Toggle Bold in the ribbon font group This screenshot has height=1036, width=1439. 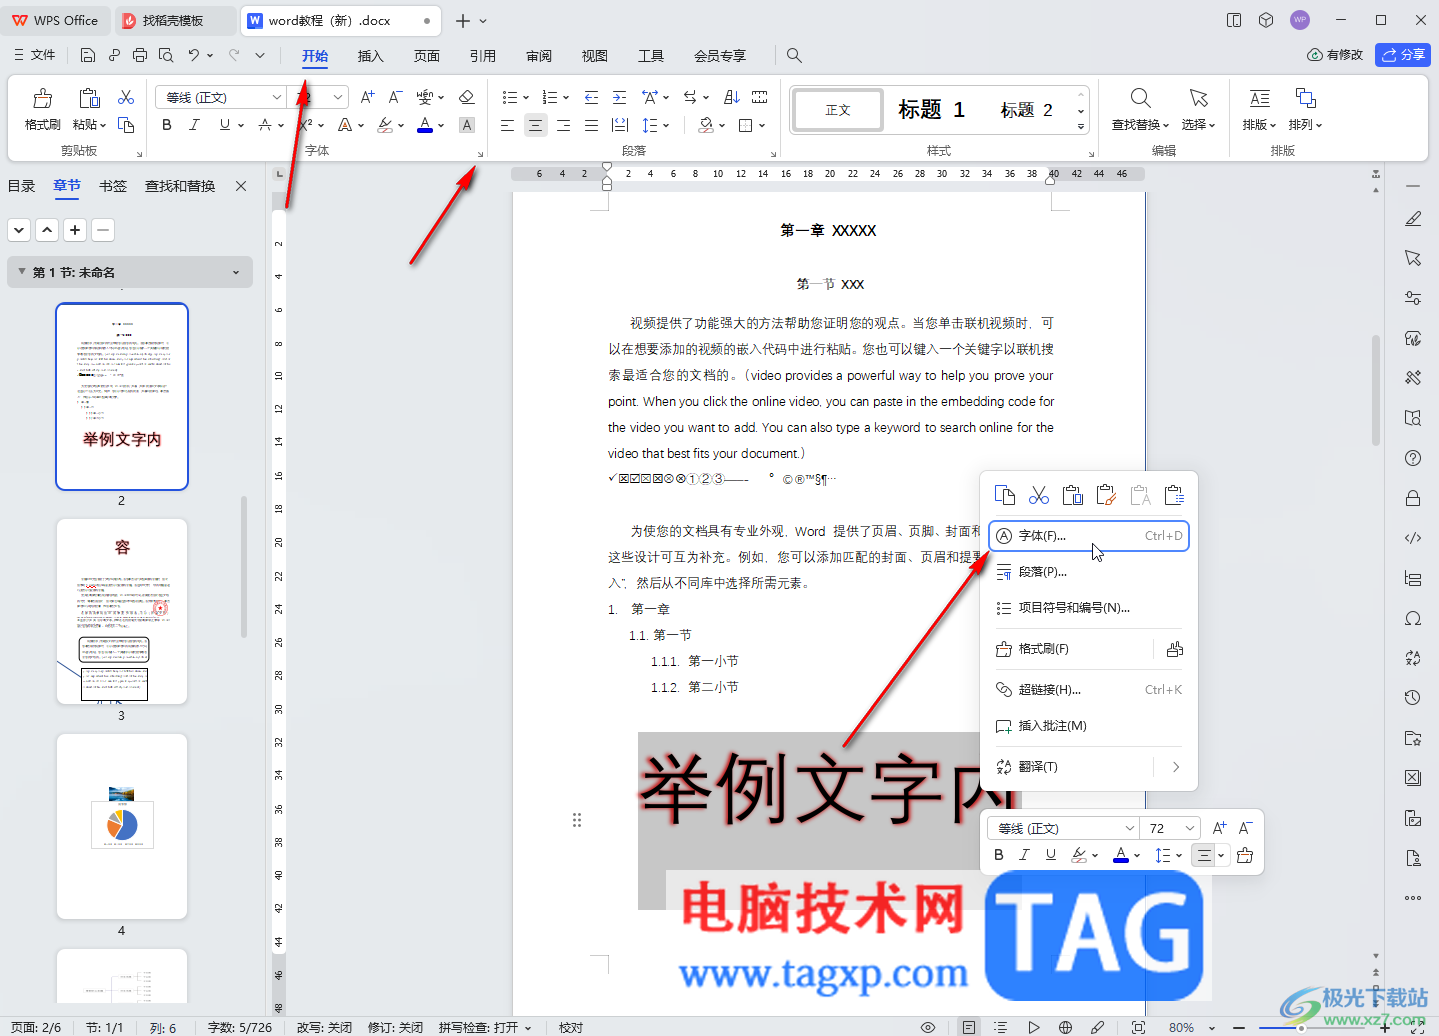point(167,125)
